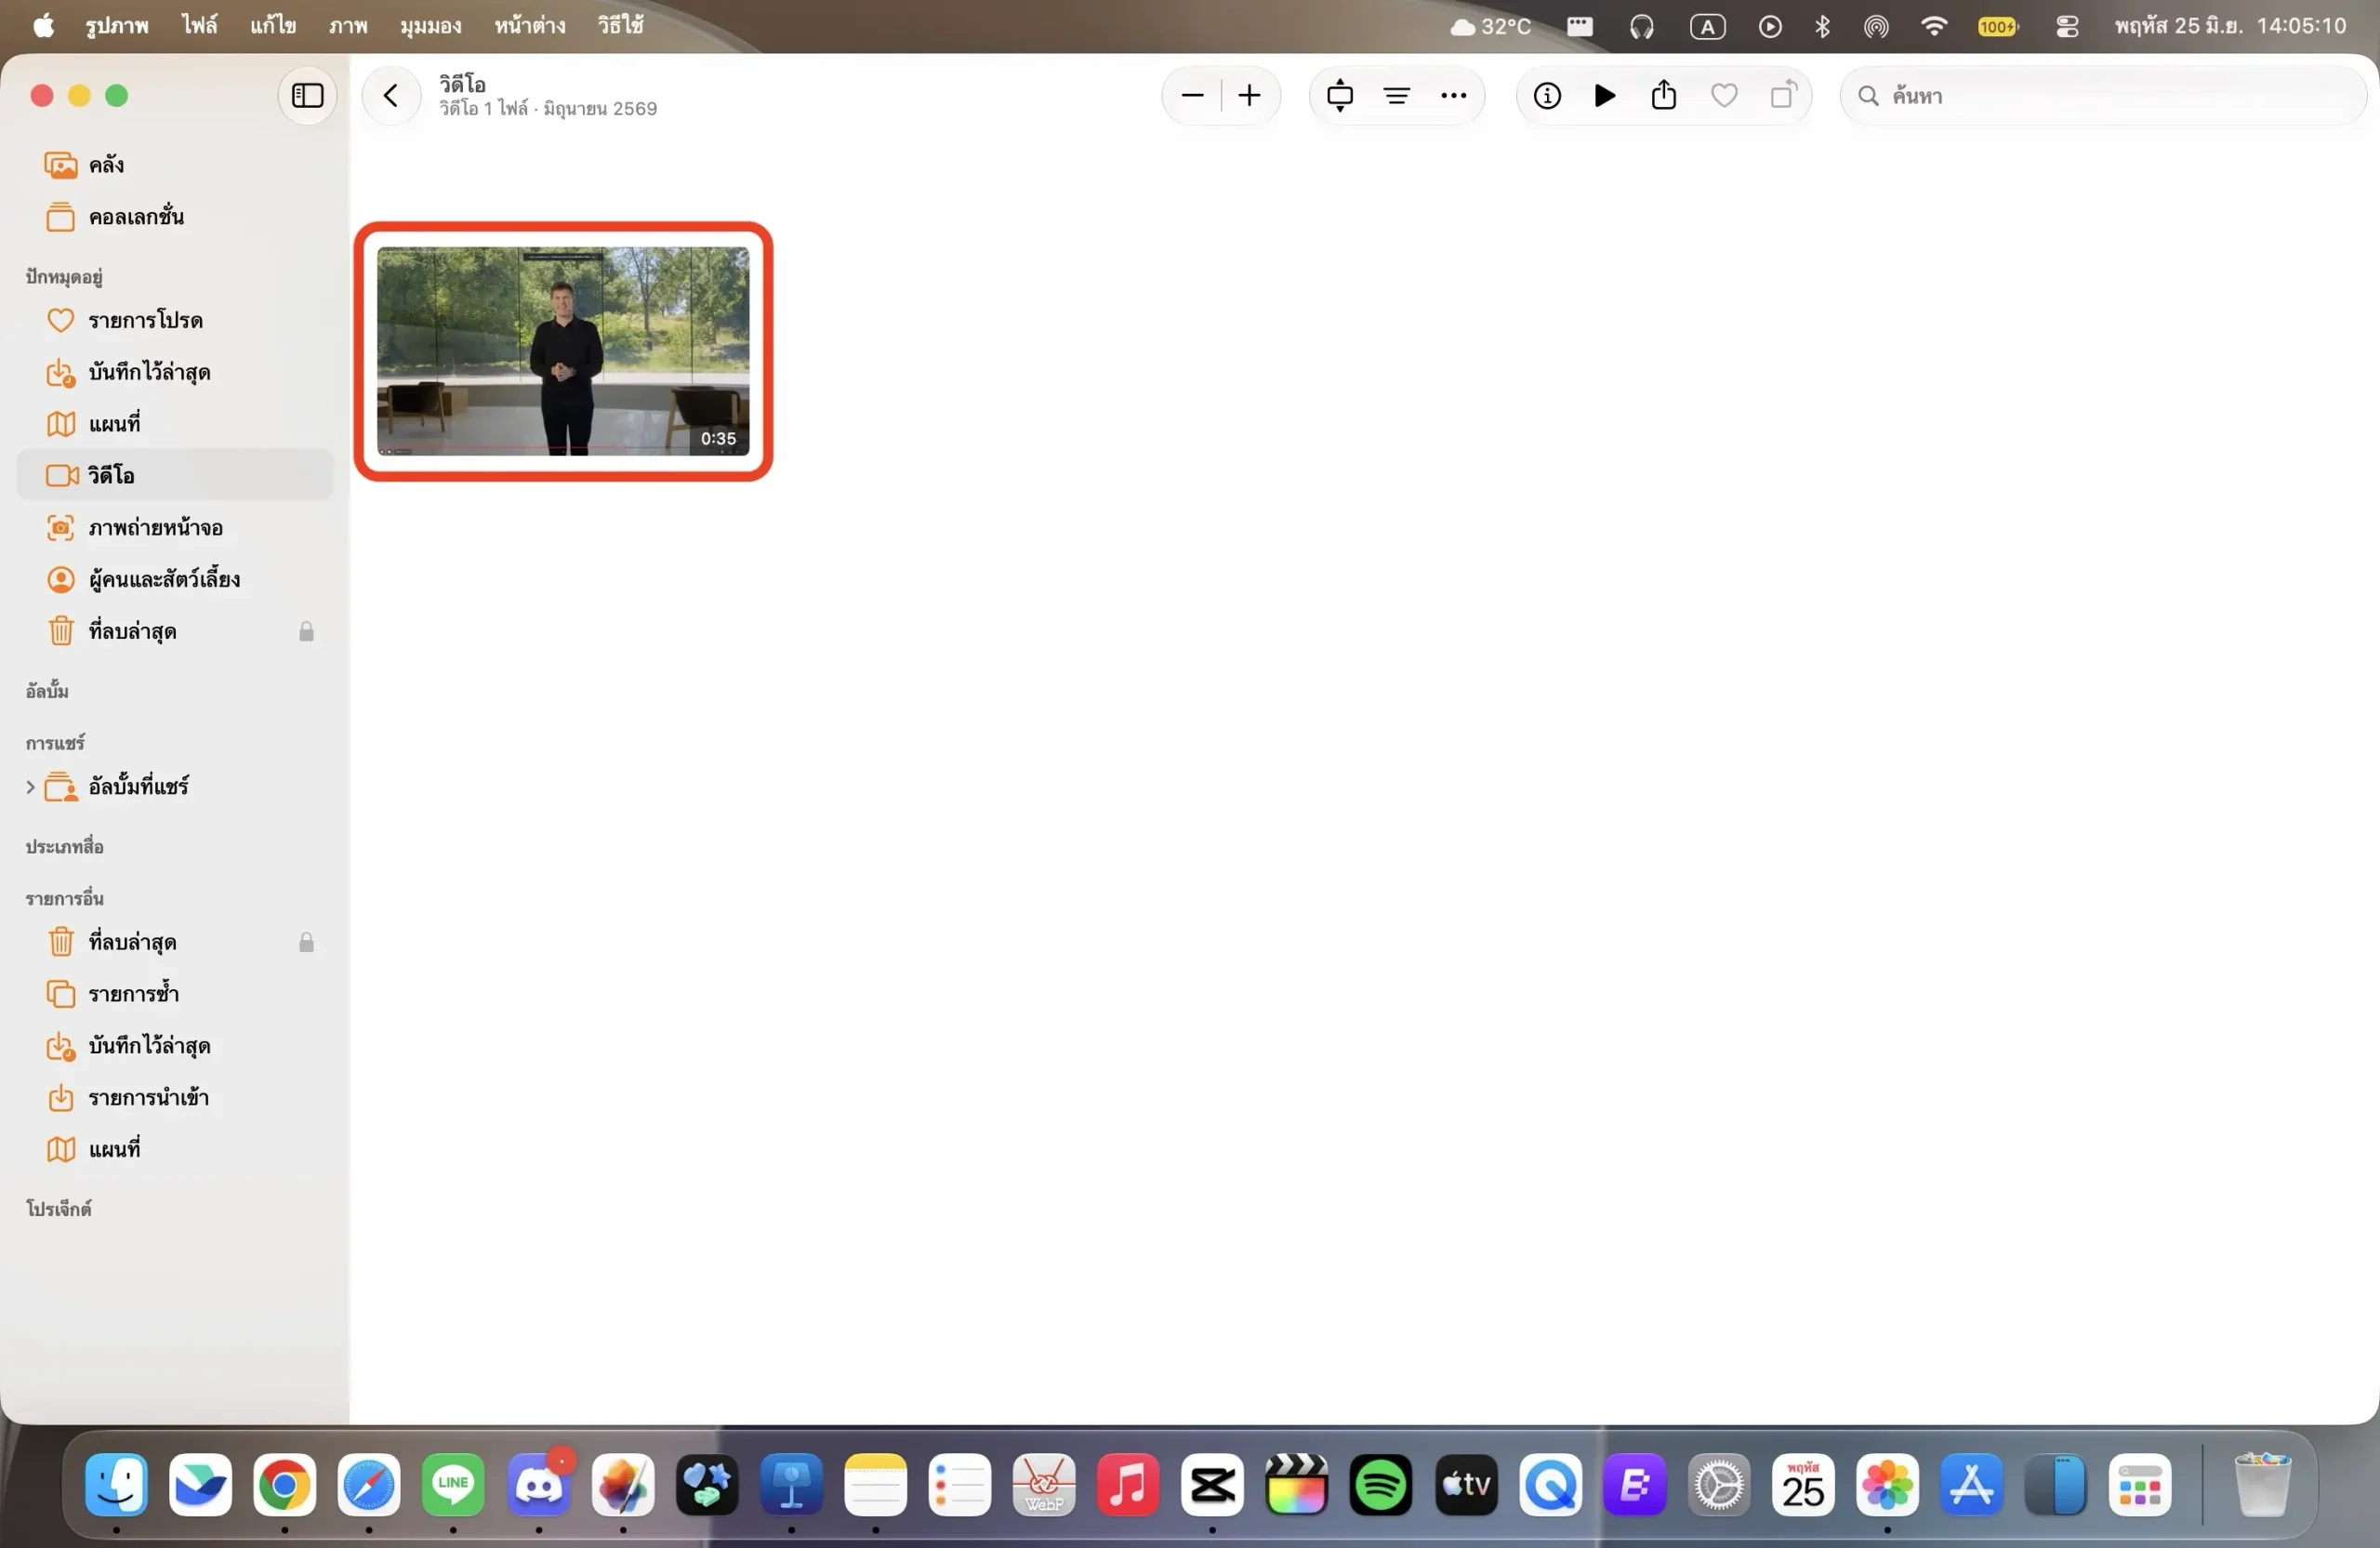Image resolution: width=2380 pixels, height=1548 pixels.
Task: Mark video as favorite with heart
Action: tap(1724, 96)
